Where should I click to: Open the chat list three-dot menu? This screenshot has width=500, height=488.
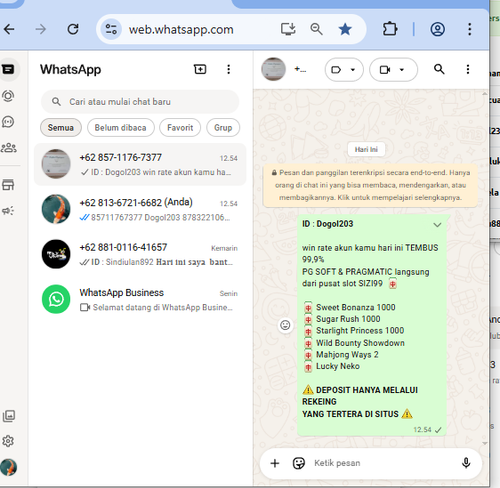point(228,69)
